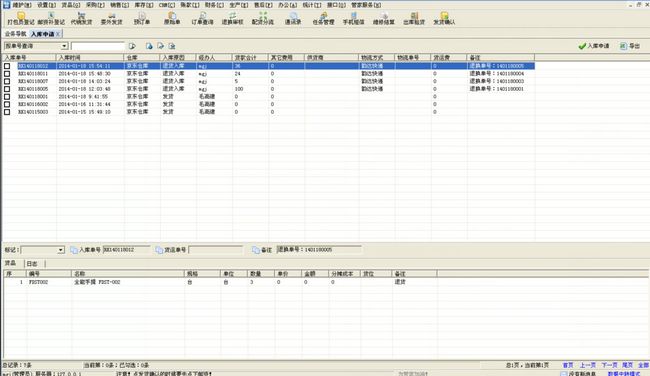Click into the 入库单号 field
Screen dimensions: 650x376
pos(126,250)
